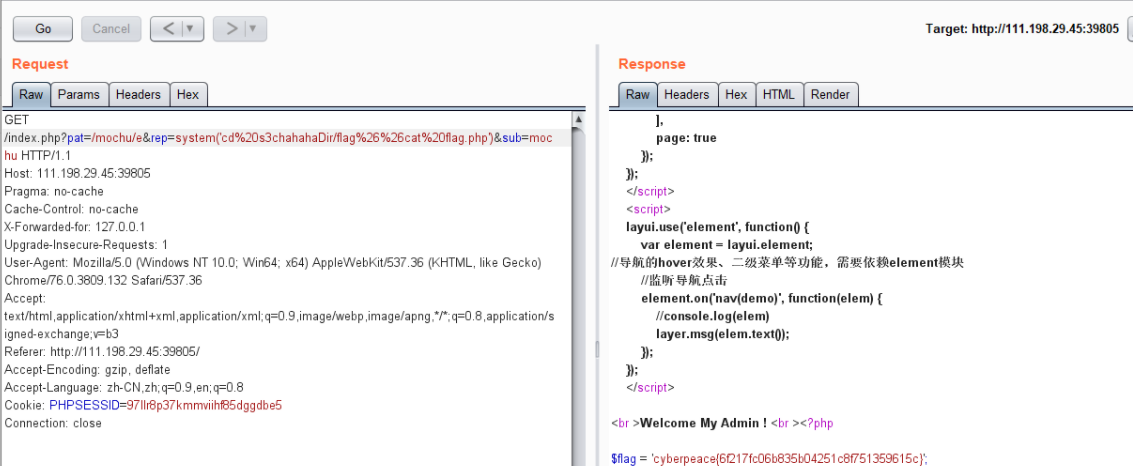Select the Request Raw tab
The width and height of the screenshot is (1133, 466).
[x=31, y=95]
